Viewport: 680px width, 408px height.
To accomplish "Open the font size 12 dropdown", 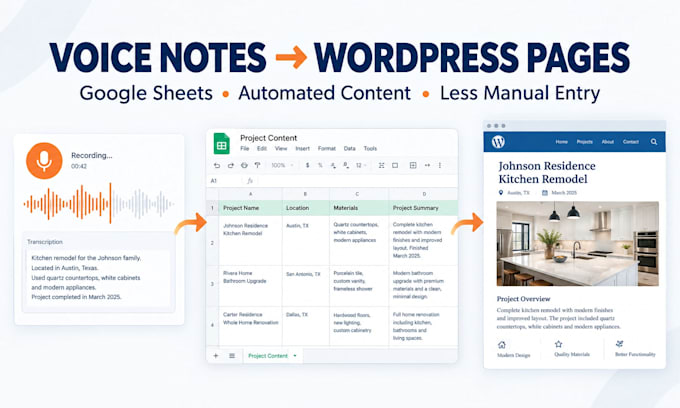I will (361, 165).
